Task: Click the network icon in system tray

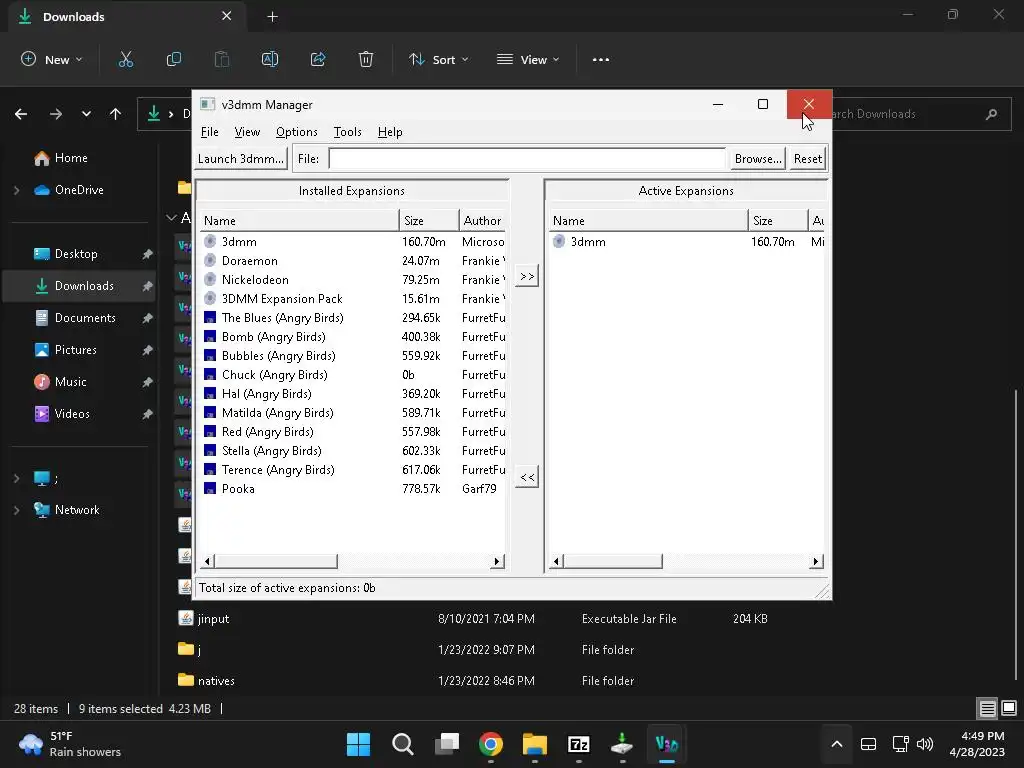Action: click(x=900, y=744)
